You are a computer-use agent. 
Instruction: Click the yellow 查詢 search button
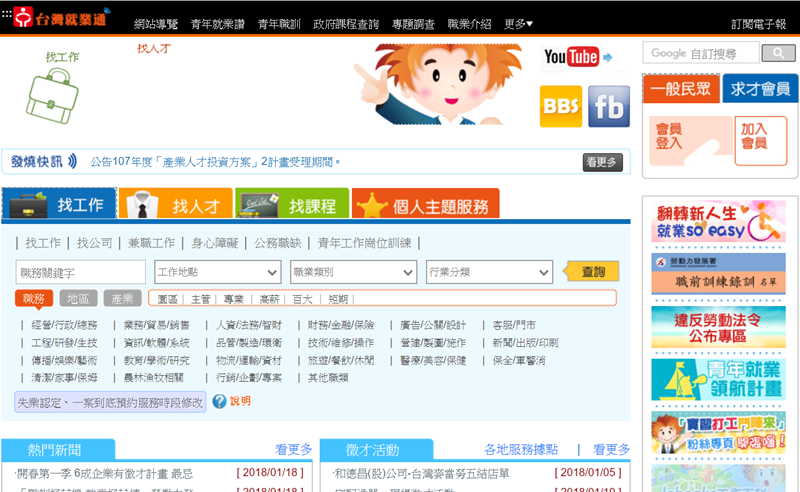[x=592, y=272]
